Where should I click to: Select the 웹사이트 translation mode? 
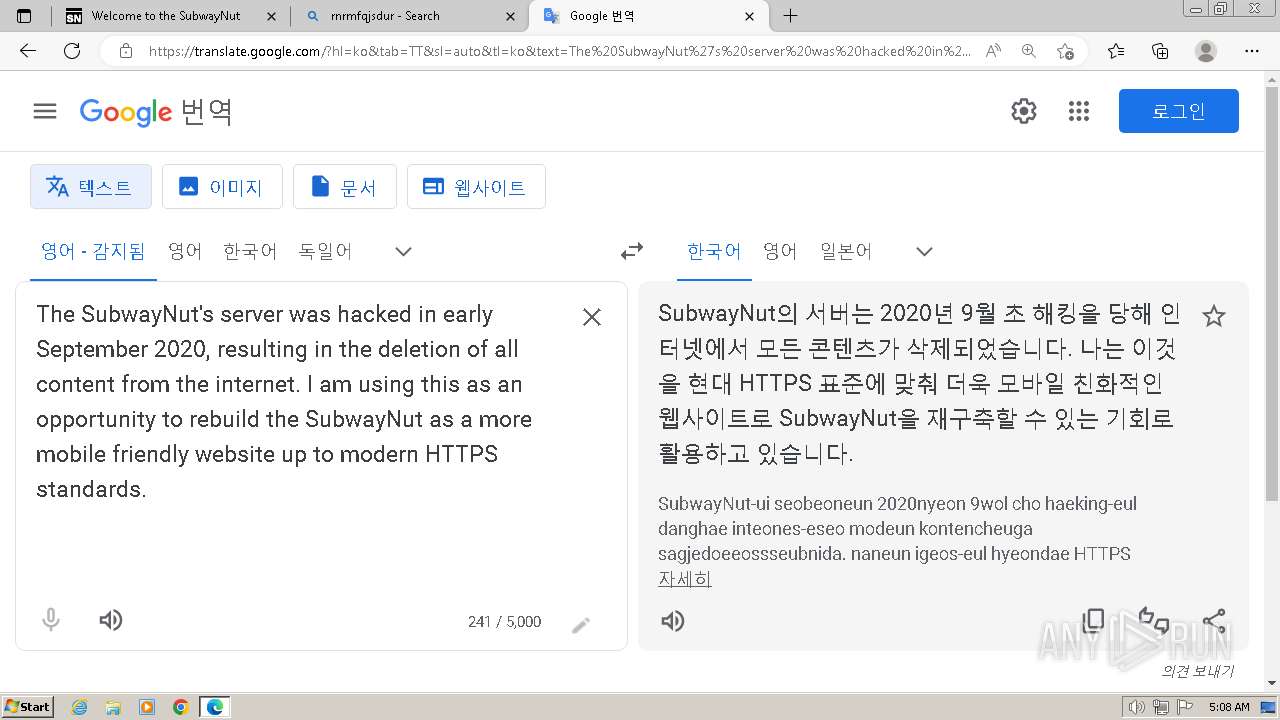[476, 187]
